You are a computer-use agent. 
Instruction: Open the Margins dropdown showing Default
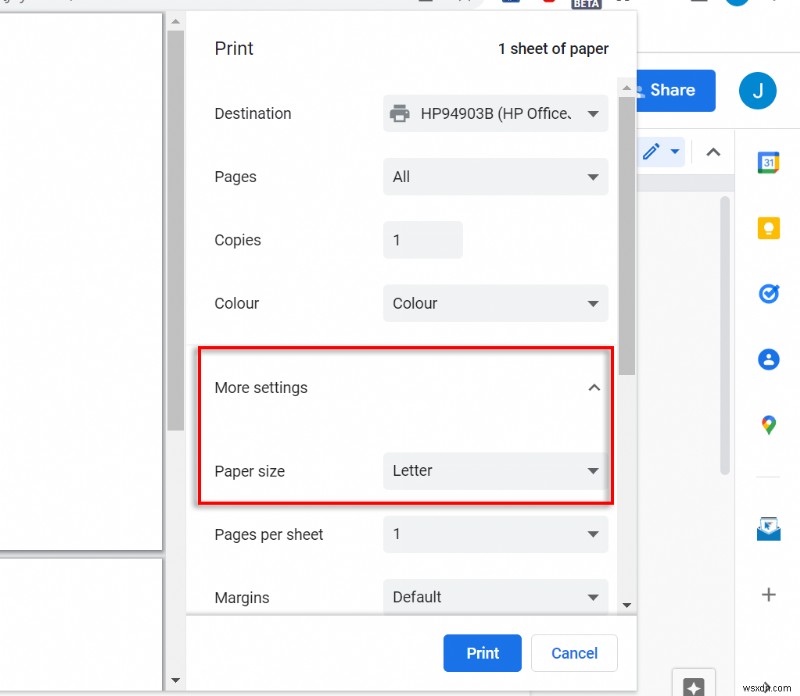click(x=495, y=597)
